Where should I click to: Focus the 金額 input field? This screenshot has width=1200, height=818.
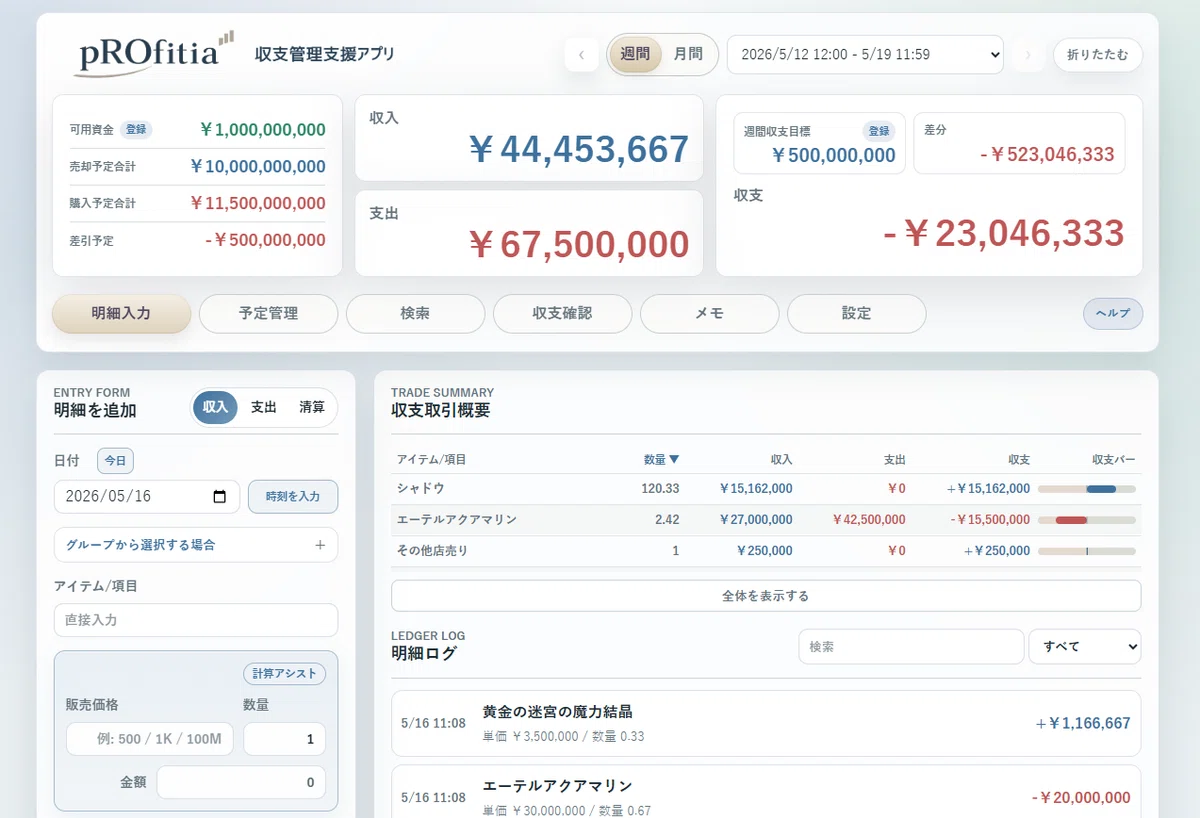pyautogui.click(x=241, y=782)
